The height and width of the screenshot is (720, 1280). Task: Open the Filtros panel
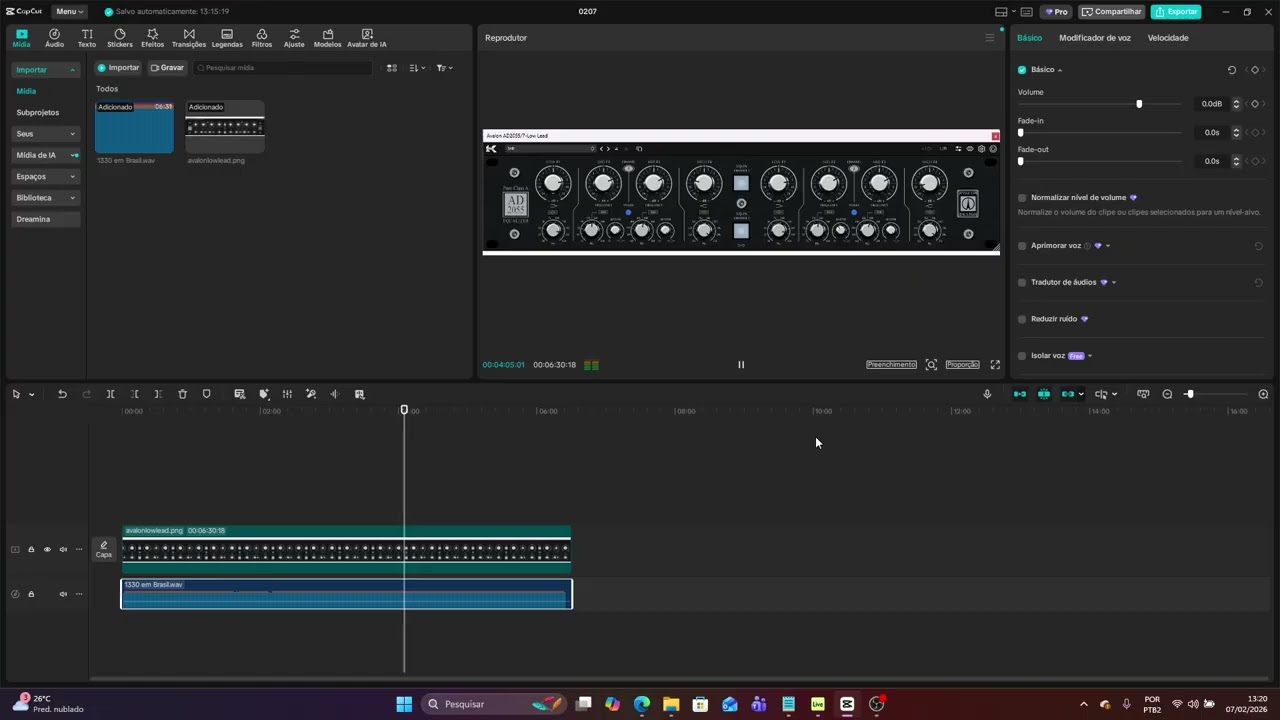tap(262, 38)
